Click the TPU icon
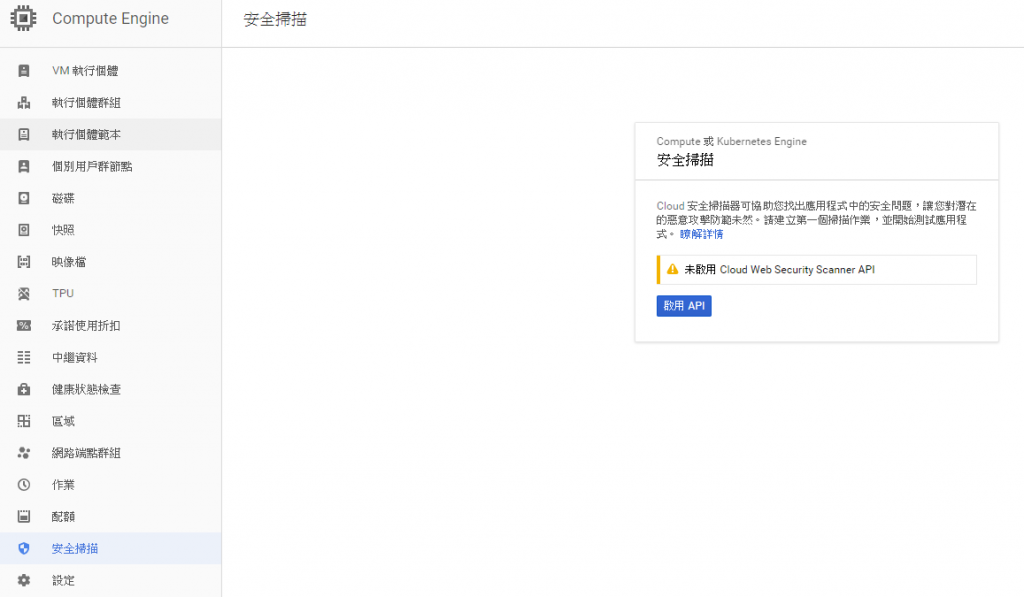 24,294
